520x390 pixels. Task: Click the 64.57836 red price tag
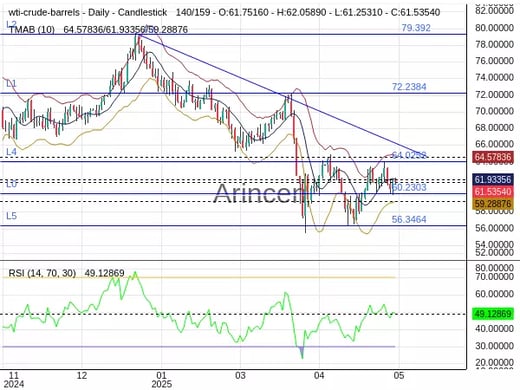(x=493, y=157)
